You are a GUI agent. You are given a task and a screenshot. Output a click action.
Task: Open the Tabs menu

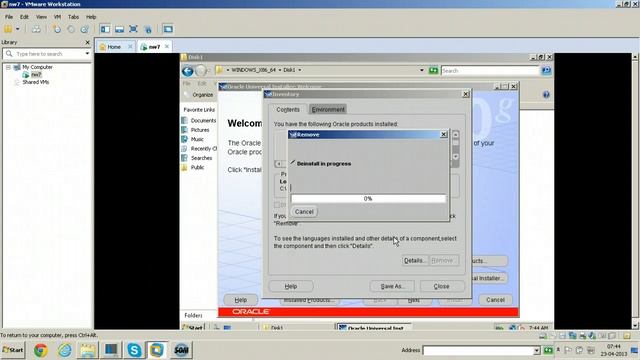(x=73, y=17)
